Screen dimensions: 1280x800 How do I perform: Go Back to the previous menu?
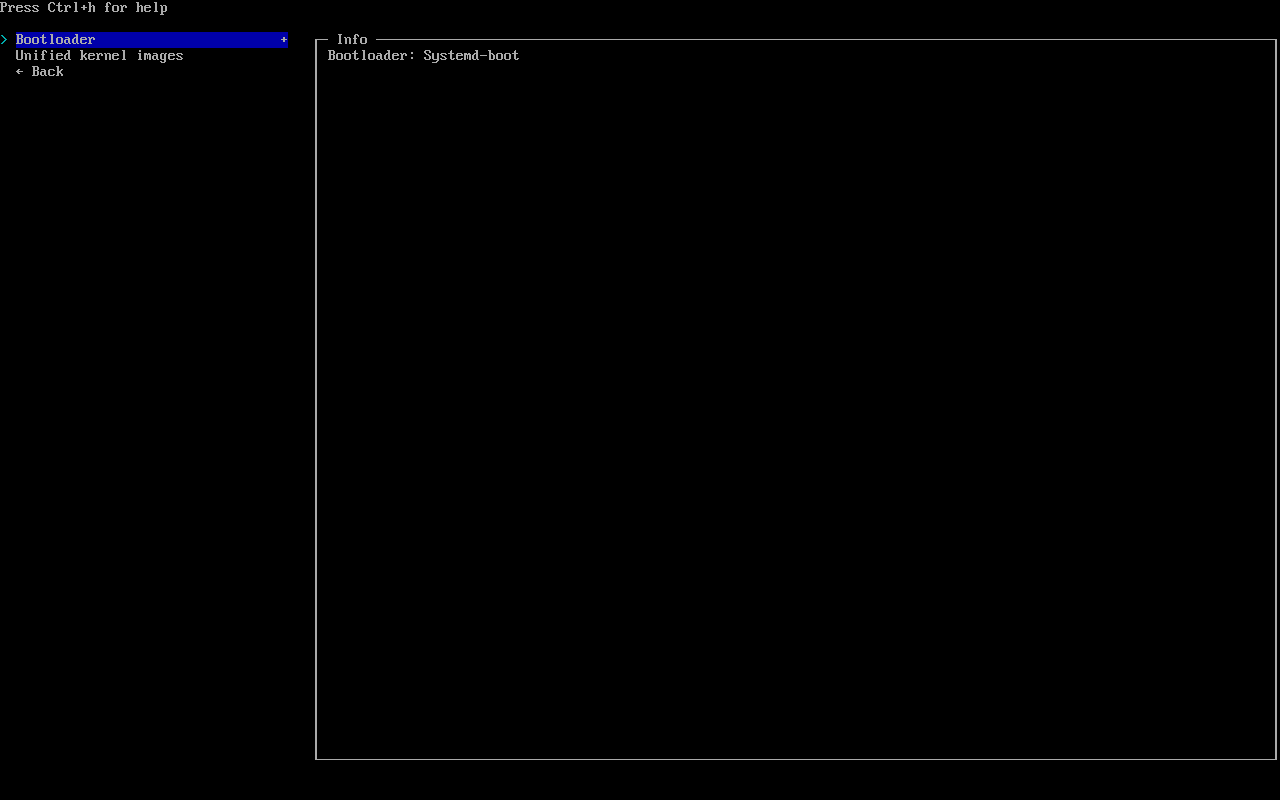pyautogui.click(x=47, y=72)
